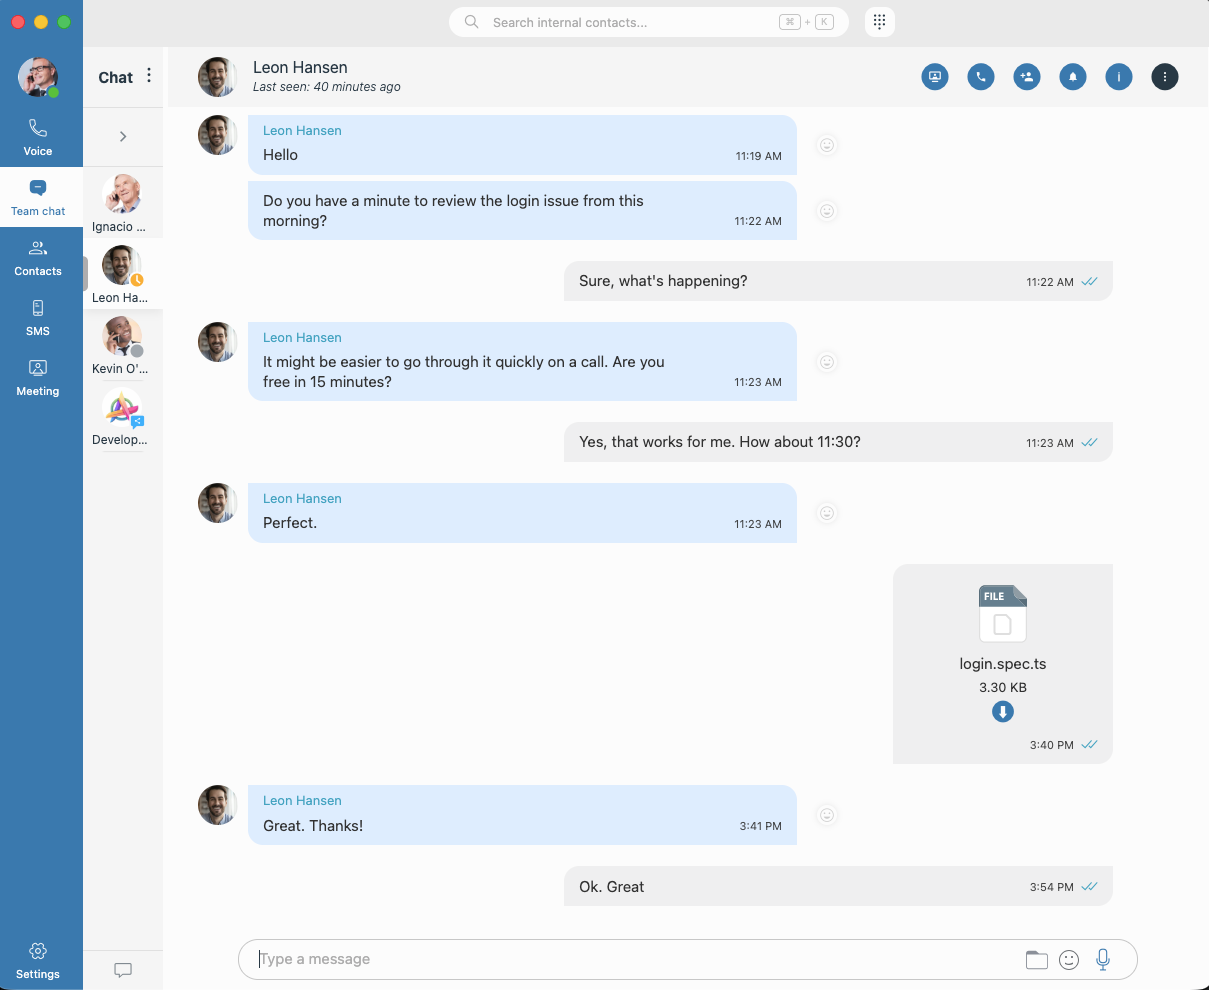Attach a file using the folder icon
Image resolution: width=1209 pixels, height=990 pixels.
point(1036,959)
